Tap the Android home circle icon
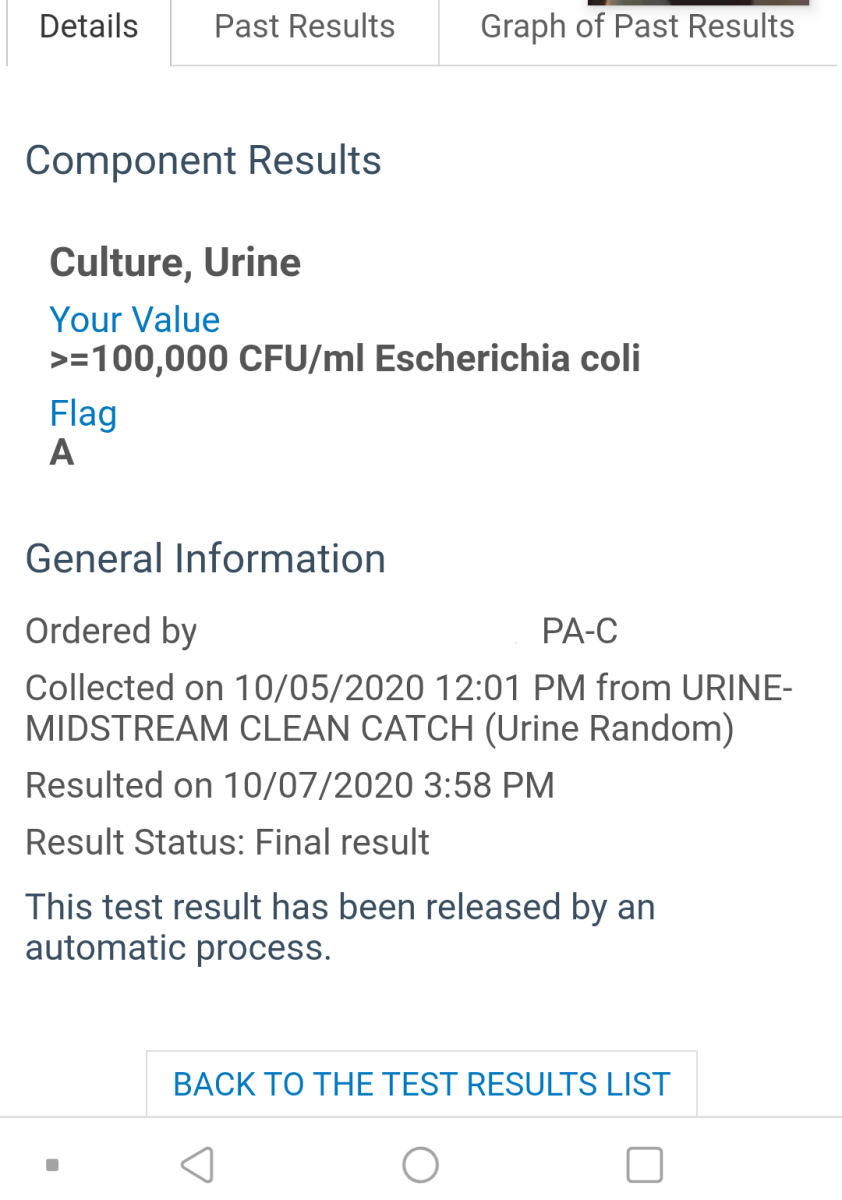This screenshot has height=1200, width=842. tap(420, 1164)
